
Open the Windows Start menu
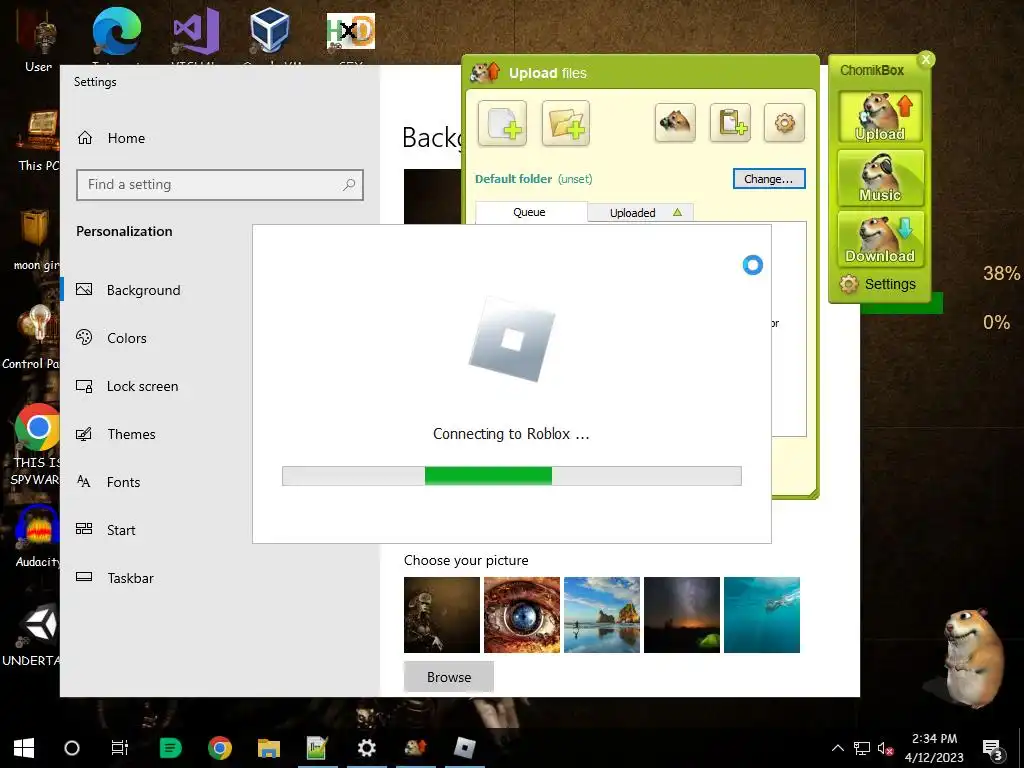pos(24,748)
